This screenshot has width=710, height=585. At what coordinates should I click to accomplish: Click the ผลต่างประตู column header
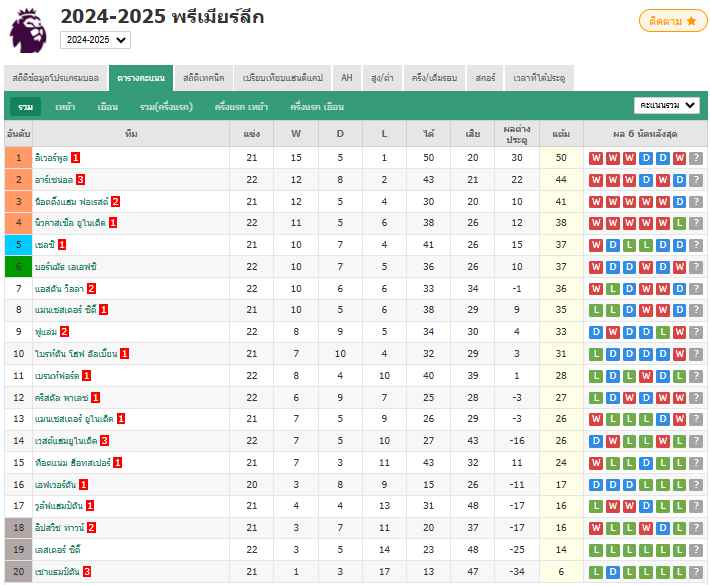coord(517,134)
